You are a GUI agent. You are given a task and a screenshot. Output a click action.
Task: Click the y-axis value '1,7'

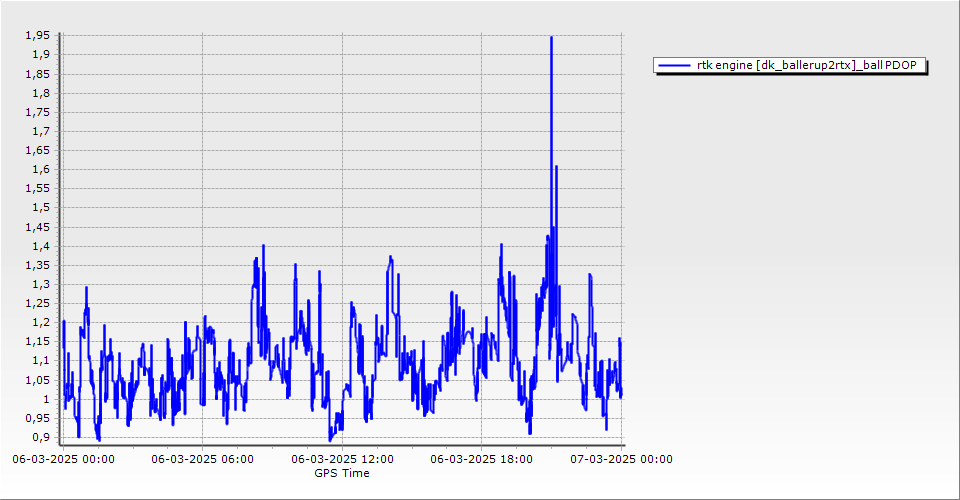click(x=41, y=132)
